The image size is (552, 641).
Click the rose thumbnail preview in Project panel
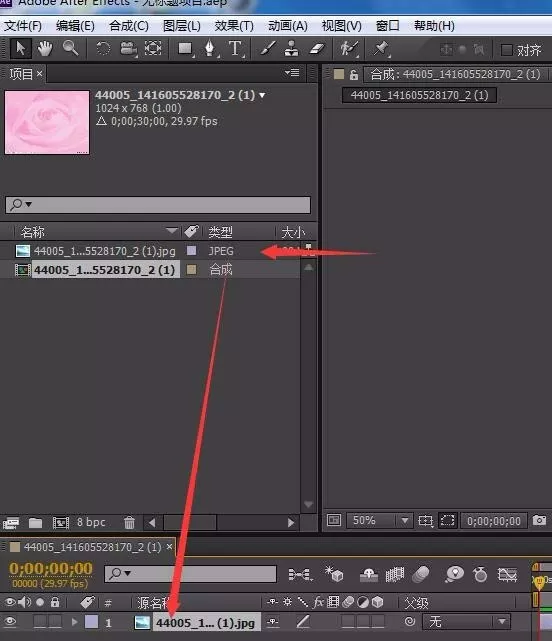click(47, 122)
